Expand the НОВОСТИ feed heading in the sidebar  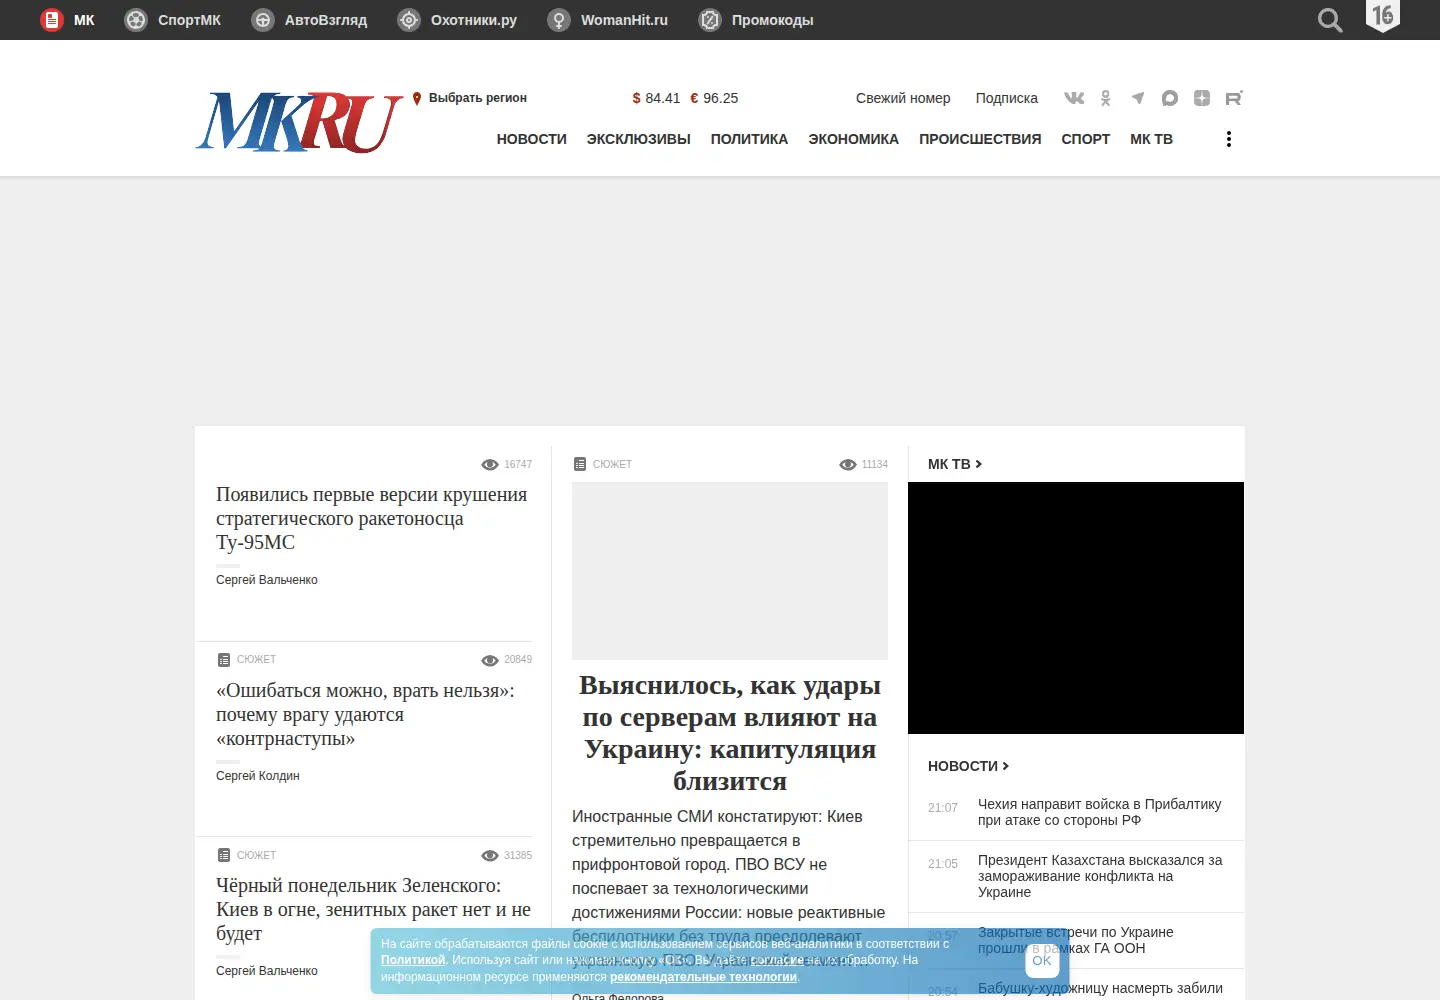(x=969, y=766)
